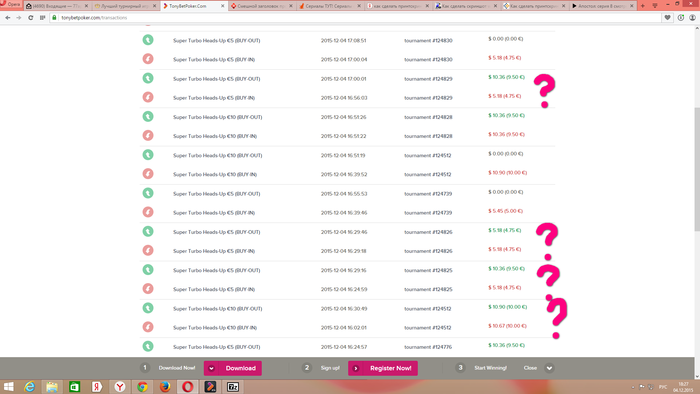The image size is (700, 394).
Task: Click green buy-out icon for tournament #124826
Action: [x=148, y=232]
